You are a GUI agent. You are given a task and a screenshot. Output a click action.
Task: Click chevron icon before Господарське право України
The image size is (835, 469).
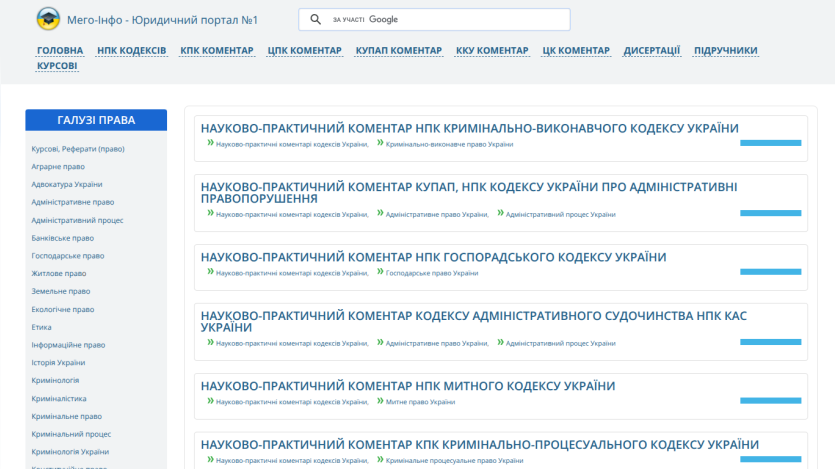(380, 272)
